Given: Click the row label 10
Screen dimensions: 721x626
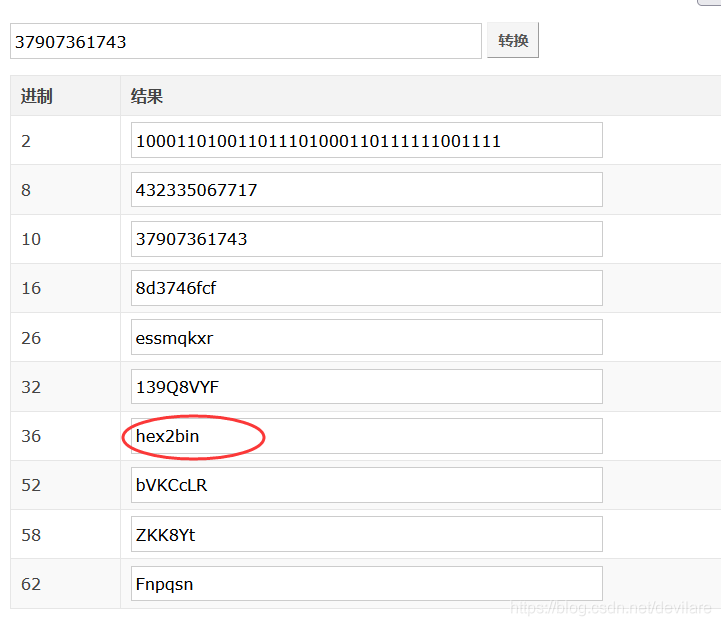Looking at the screenshot, I should point(31,239).
